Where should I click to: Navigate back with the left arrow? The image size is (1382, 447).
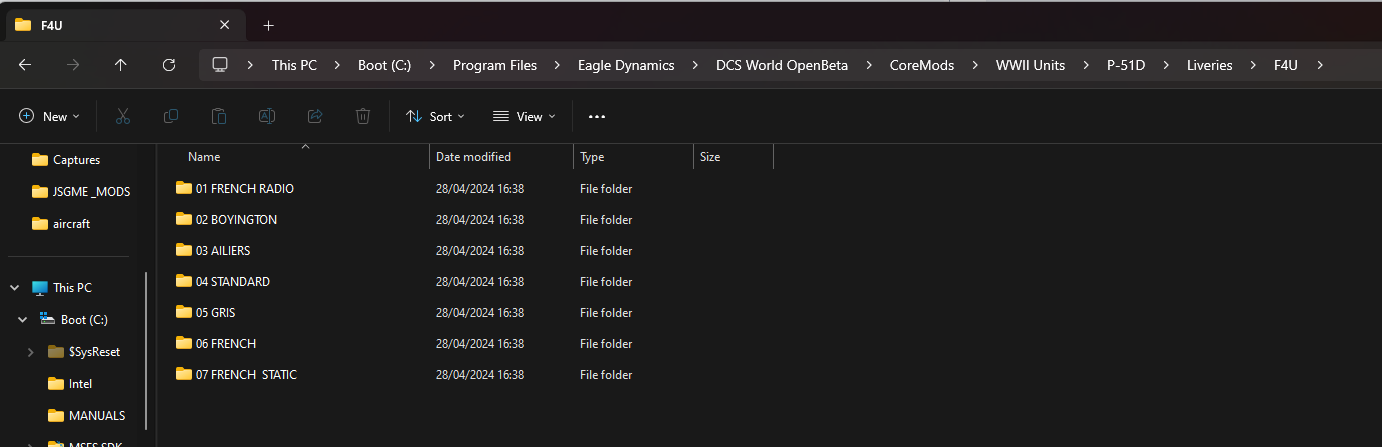[x=25, y=65]
